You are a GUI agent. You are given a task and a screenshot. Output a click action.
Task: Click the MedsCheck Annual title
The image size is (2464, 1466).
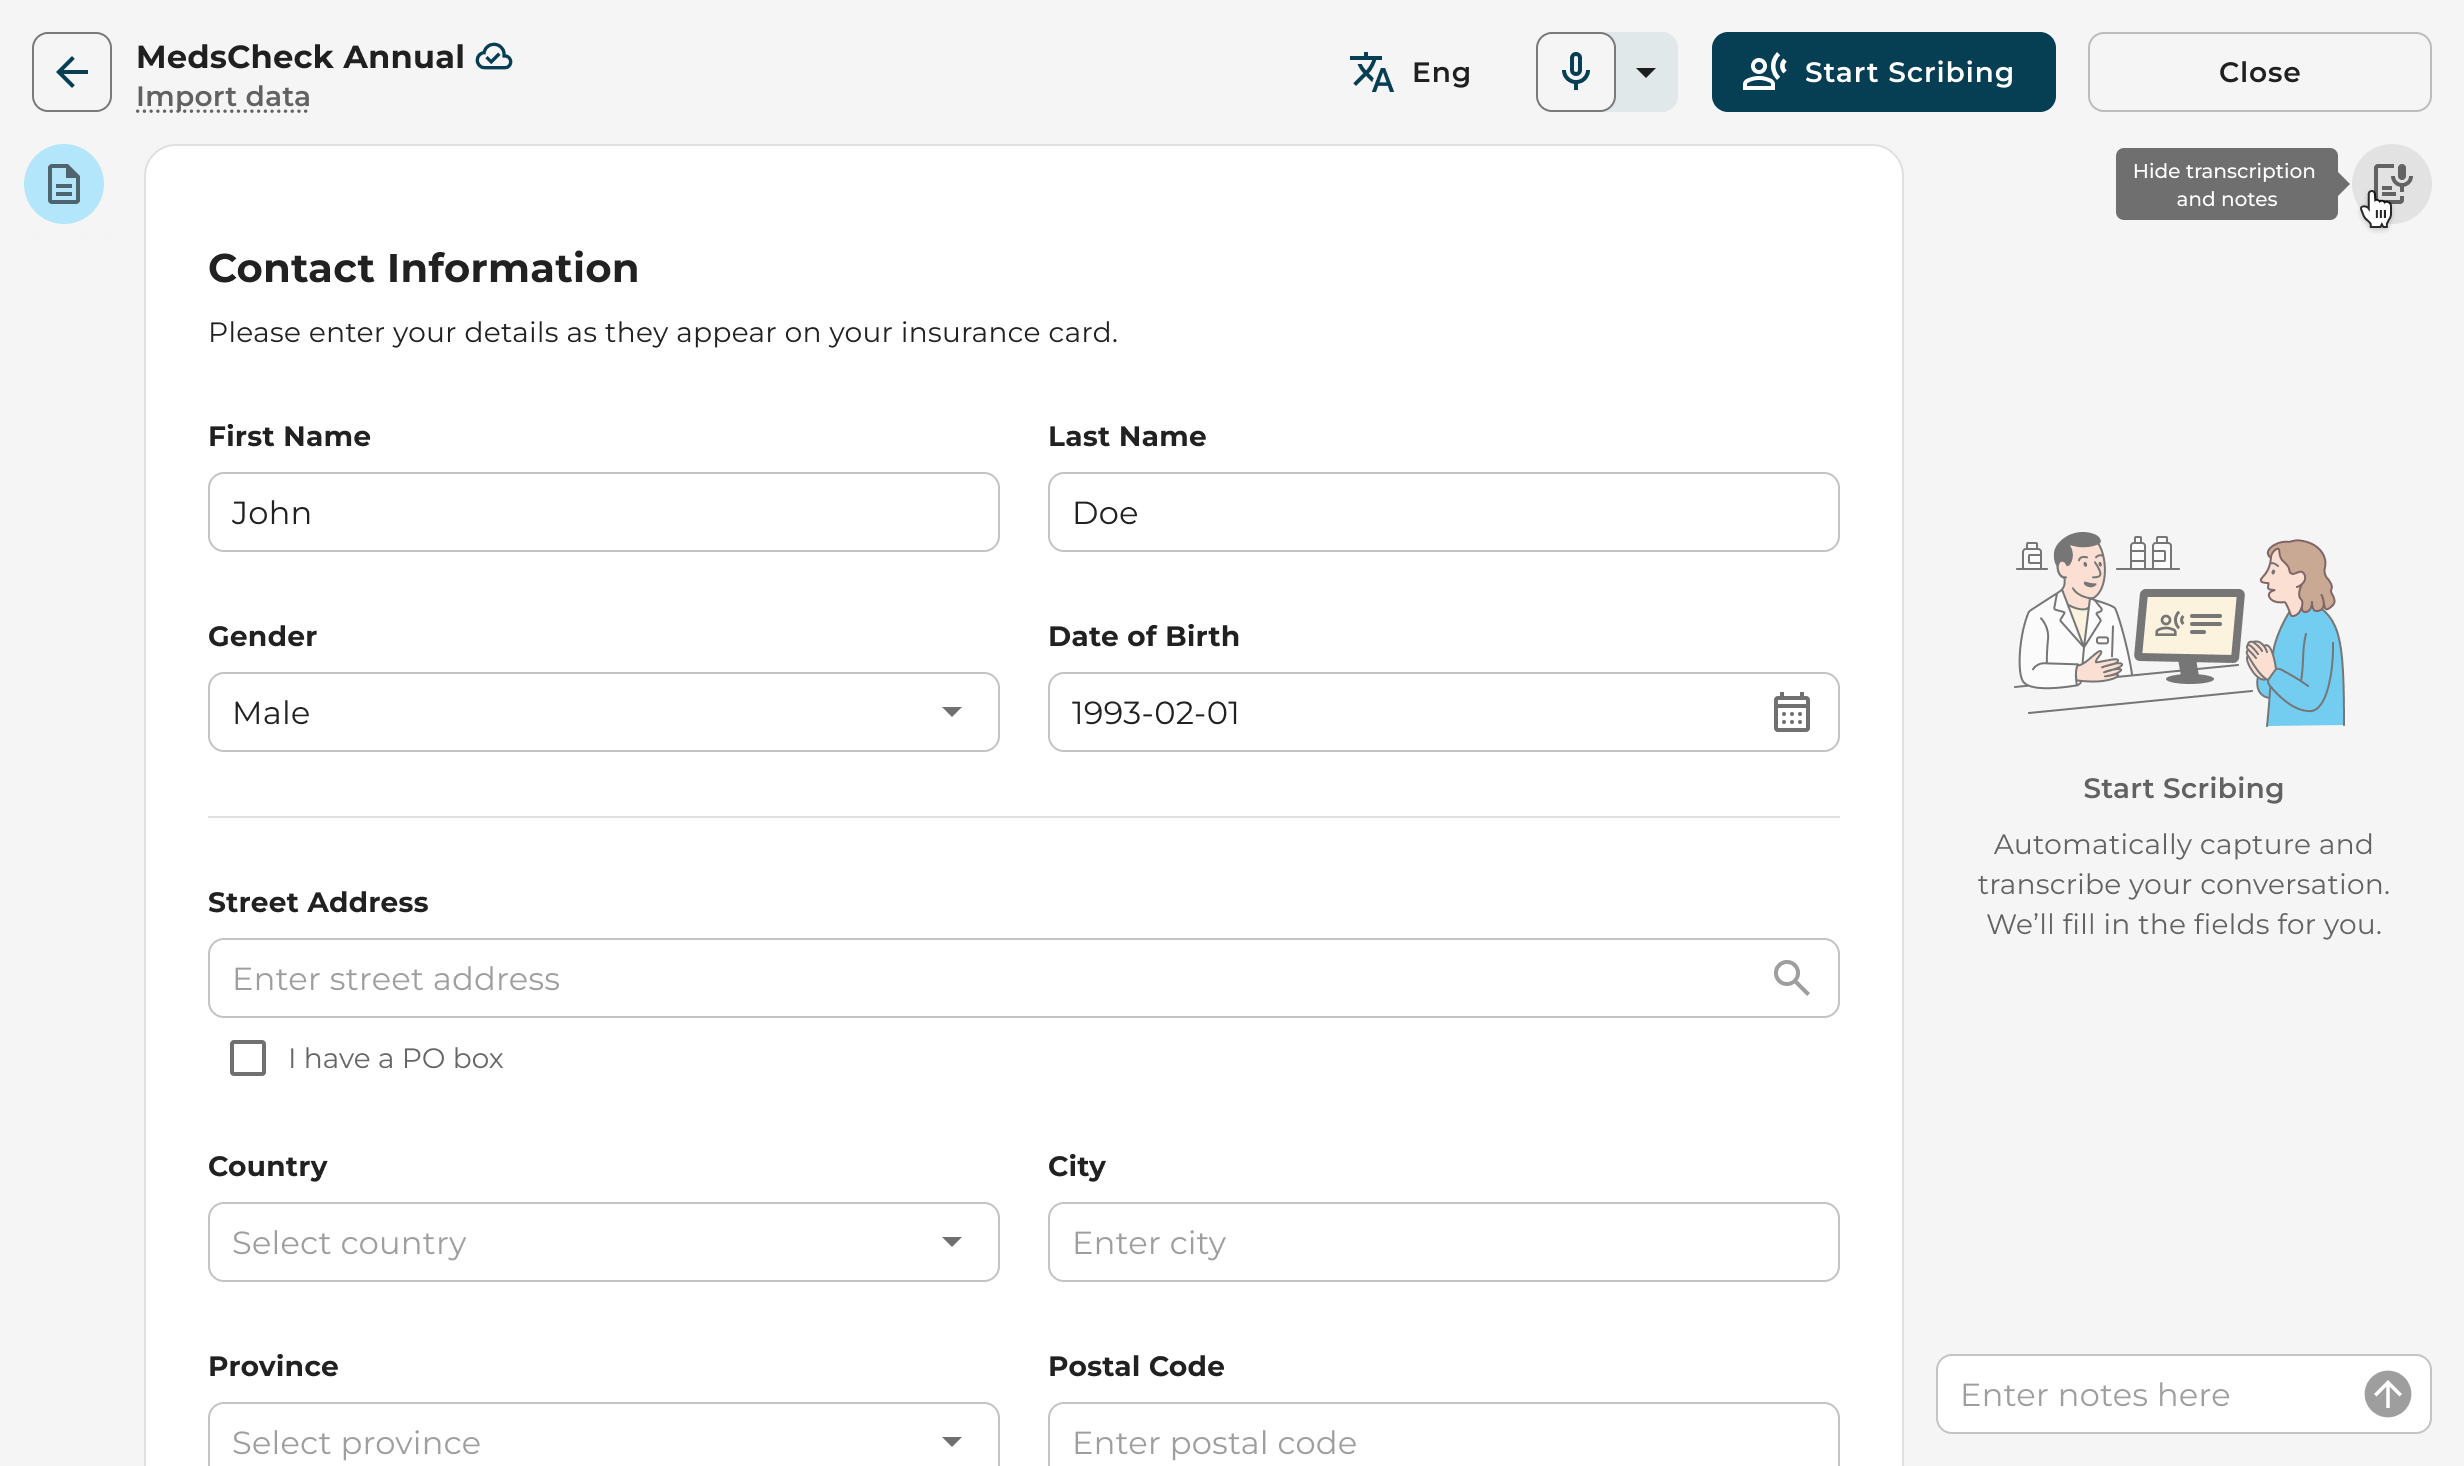300,57
